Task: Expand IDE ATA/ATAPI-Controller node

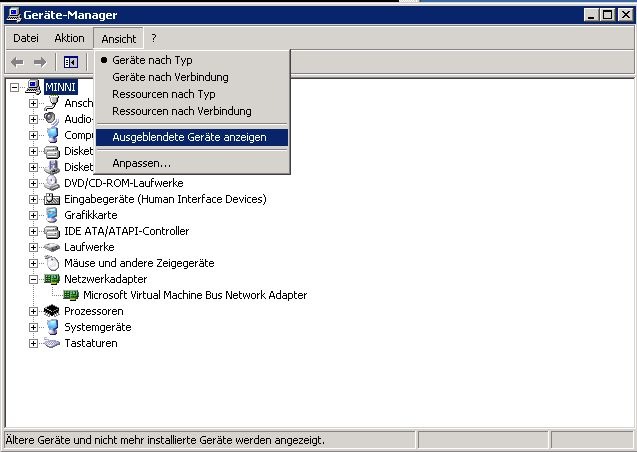Action: (x=34, y=231)
